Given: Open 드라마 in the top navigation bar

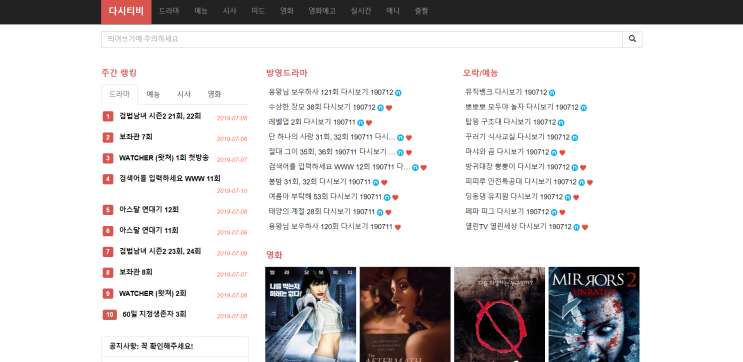Looking at the screenshot, I should (169, 11).
